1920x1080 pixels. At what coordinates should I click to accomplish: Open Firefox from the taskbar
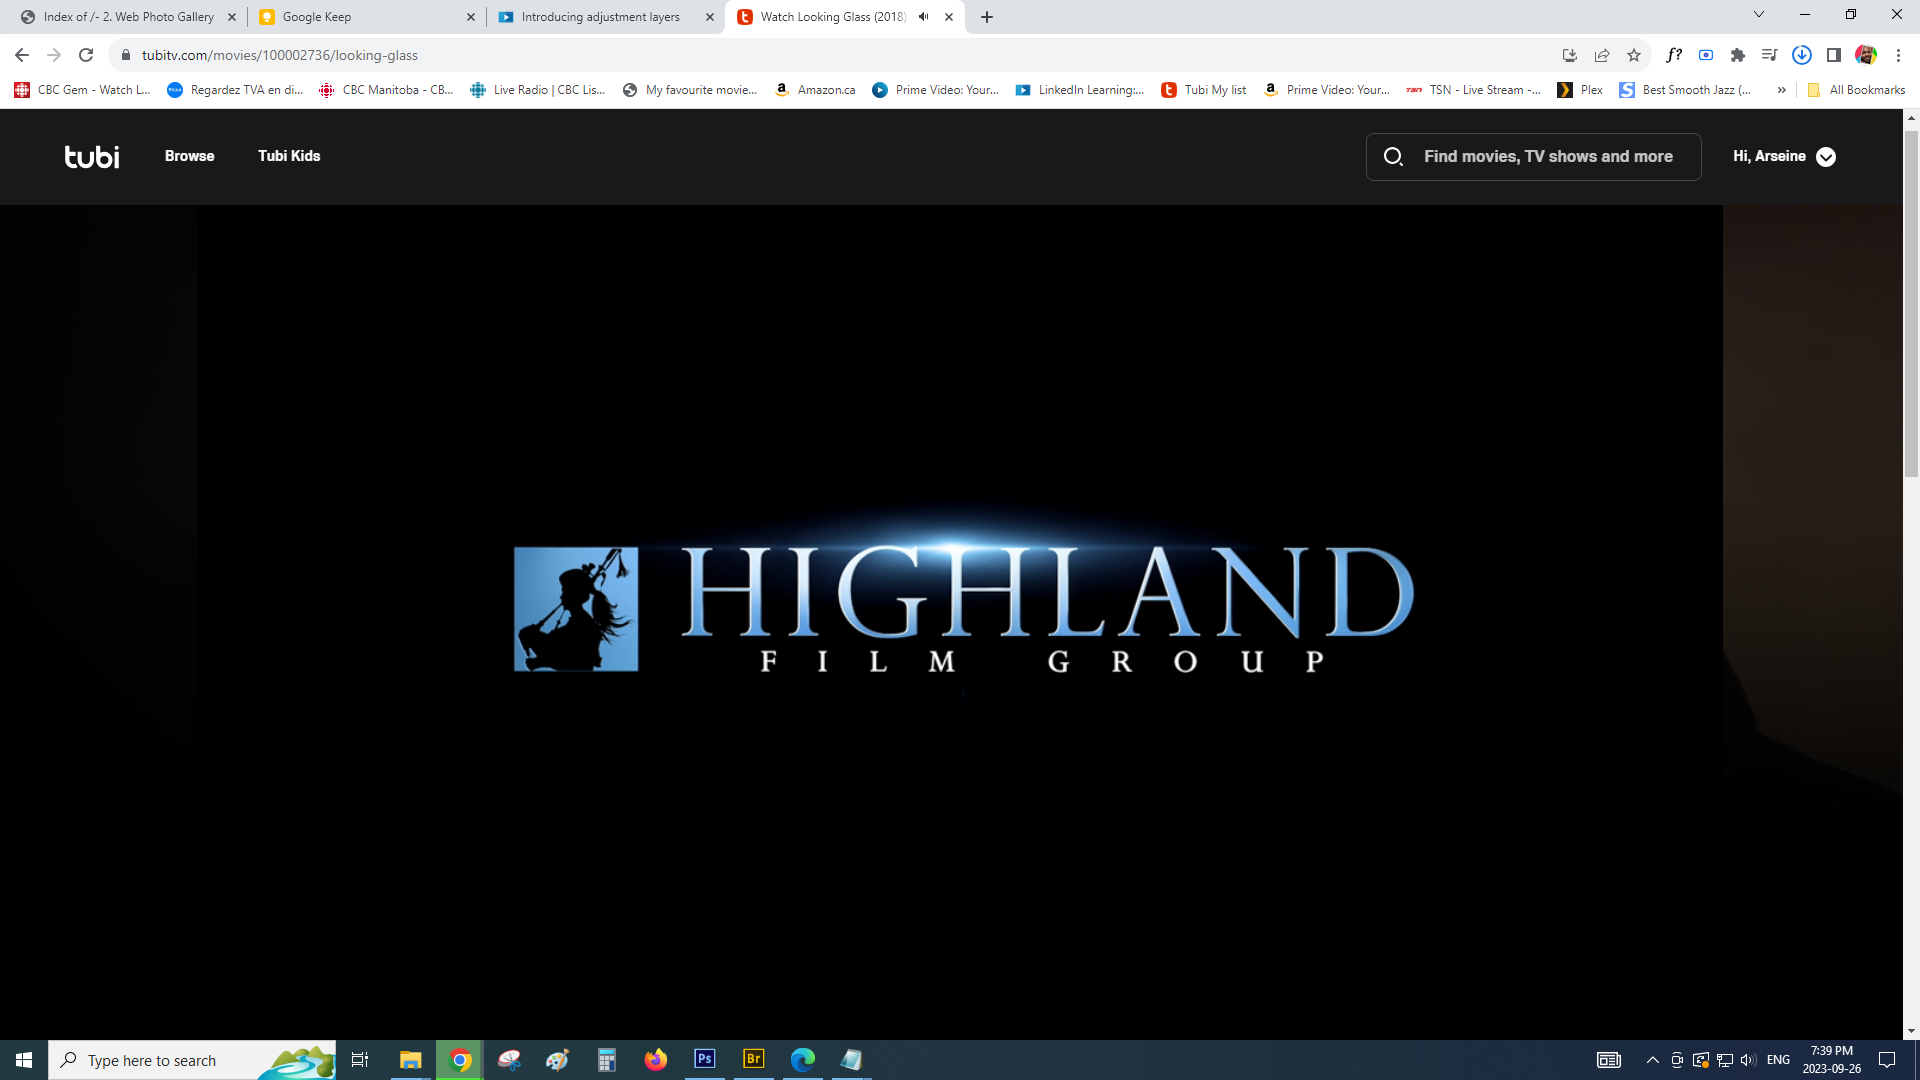[656, 1059]
